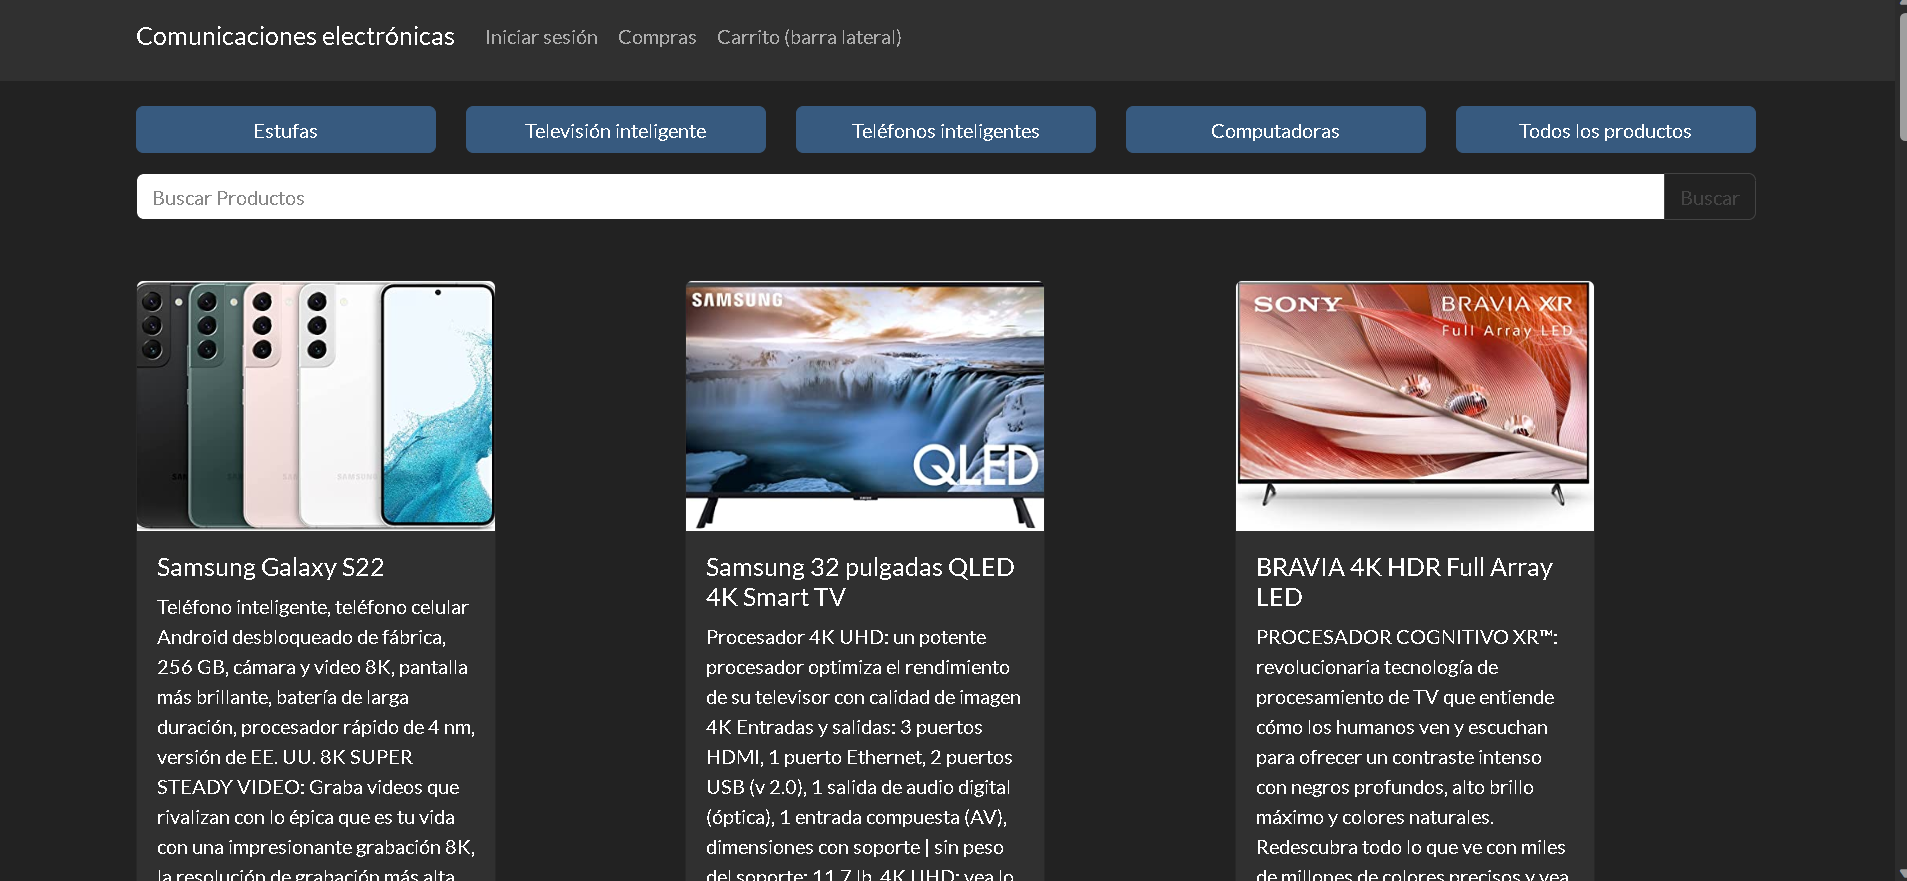The image size is (1907, 881).
Task: Open the Sony BRAVIA XR product image
Action: [1415, 406]
